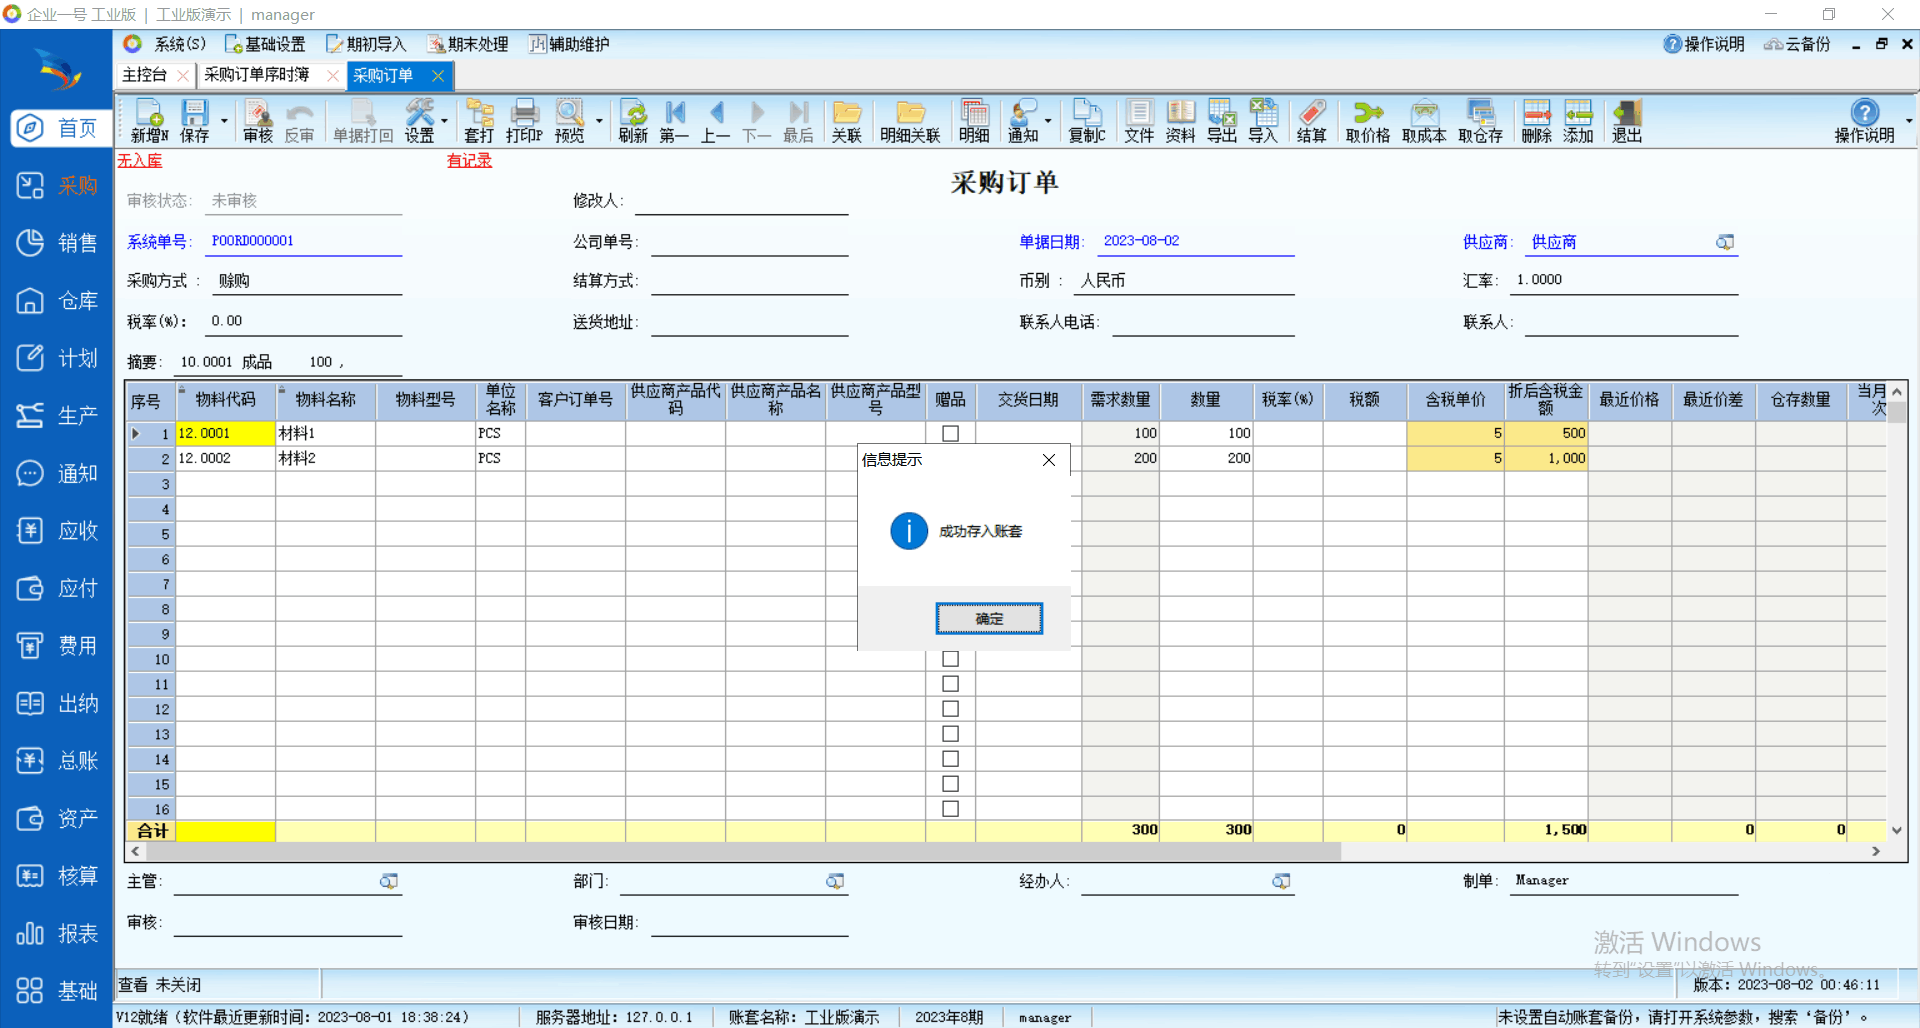Image resolution: width=1920 pixels, height=1028 pixels.
Task: Open 采购 module in left sidebar
Action: (x=57, y=186)
